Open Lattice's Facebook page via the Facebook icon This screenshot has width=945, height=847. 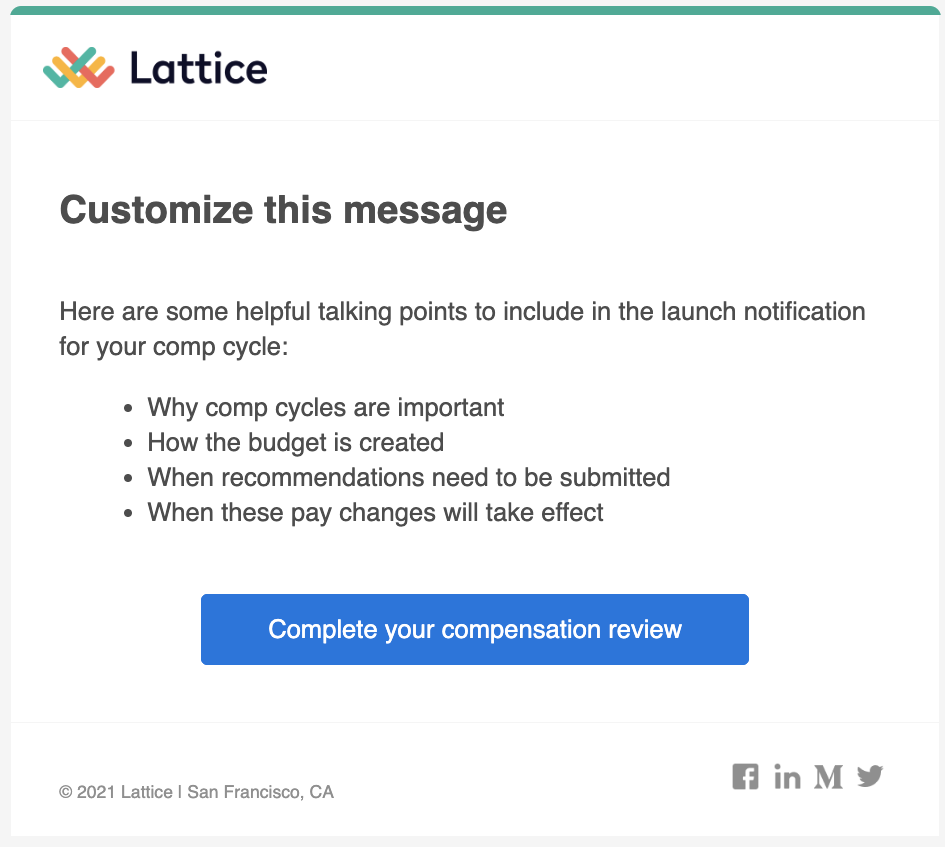click(746, 776)
